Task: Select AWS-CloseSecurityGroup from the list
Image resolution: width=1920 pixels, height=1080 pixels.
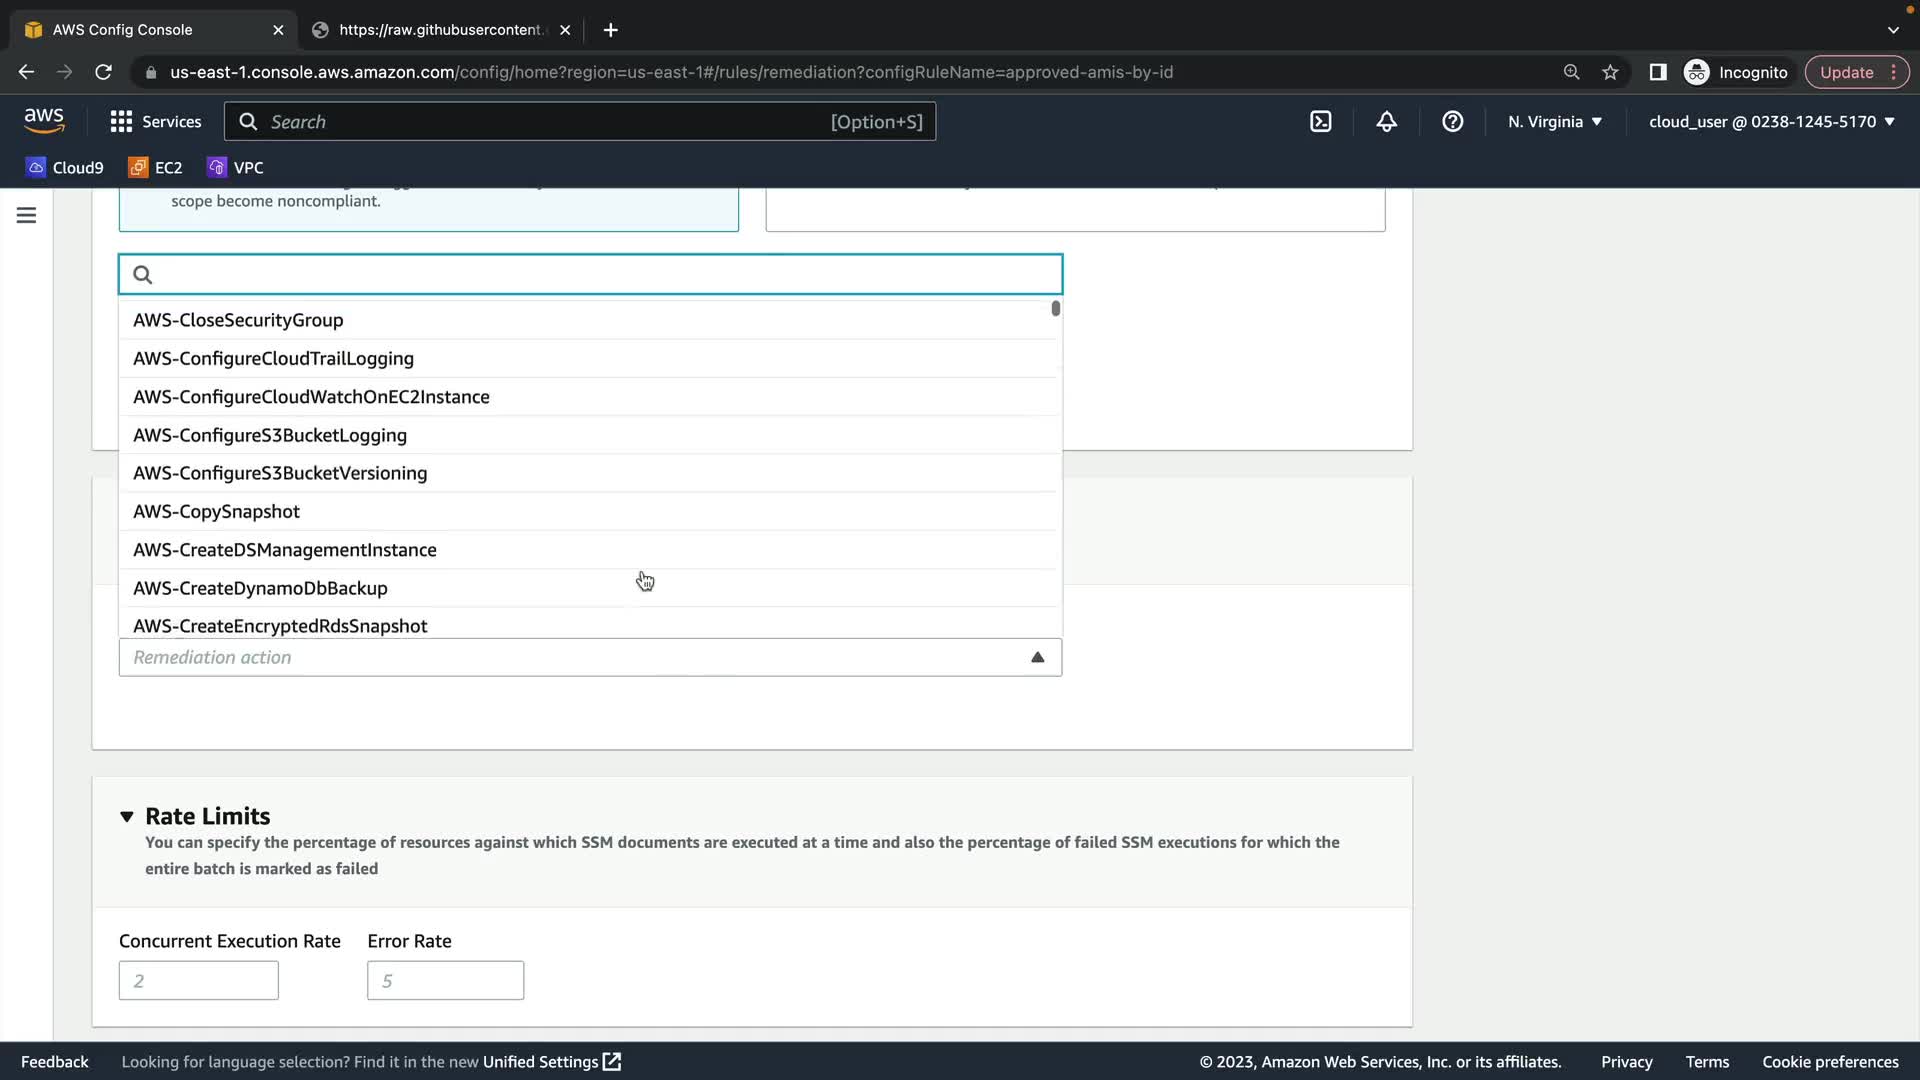Action: pyautogui.click(x=238, y=320)
